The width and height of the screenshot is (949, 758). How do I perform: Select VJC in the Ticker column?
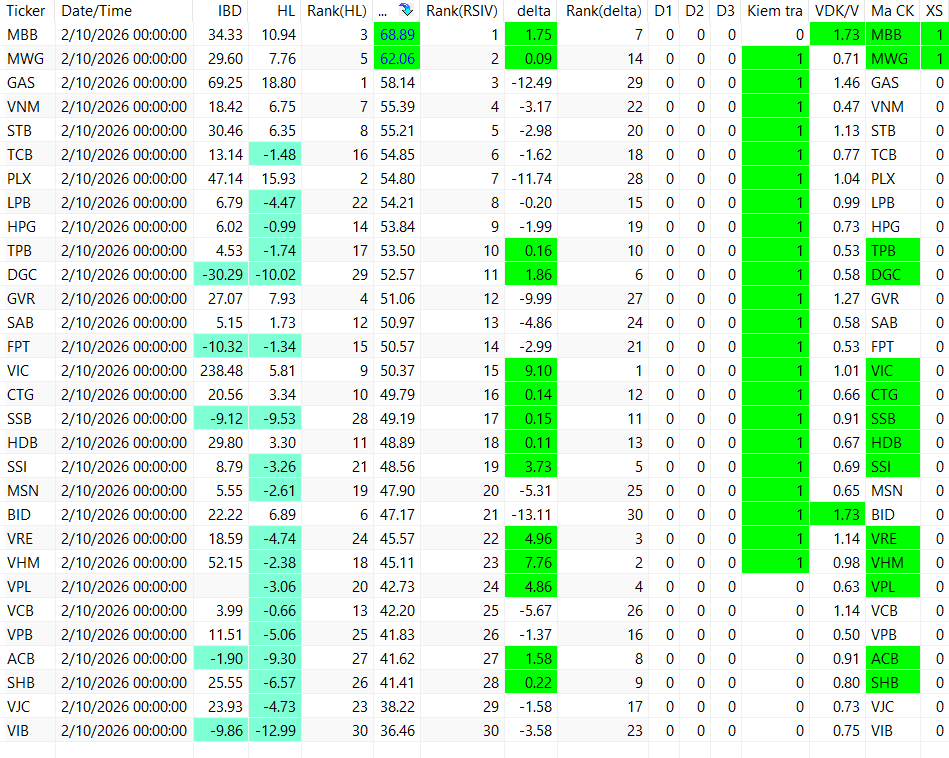tap(18, 707)
